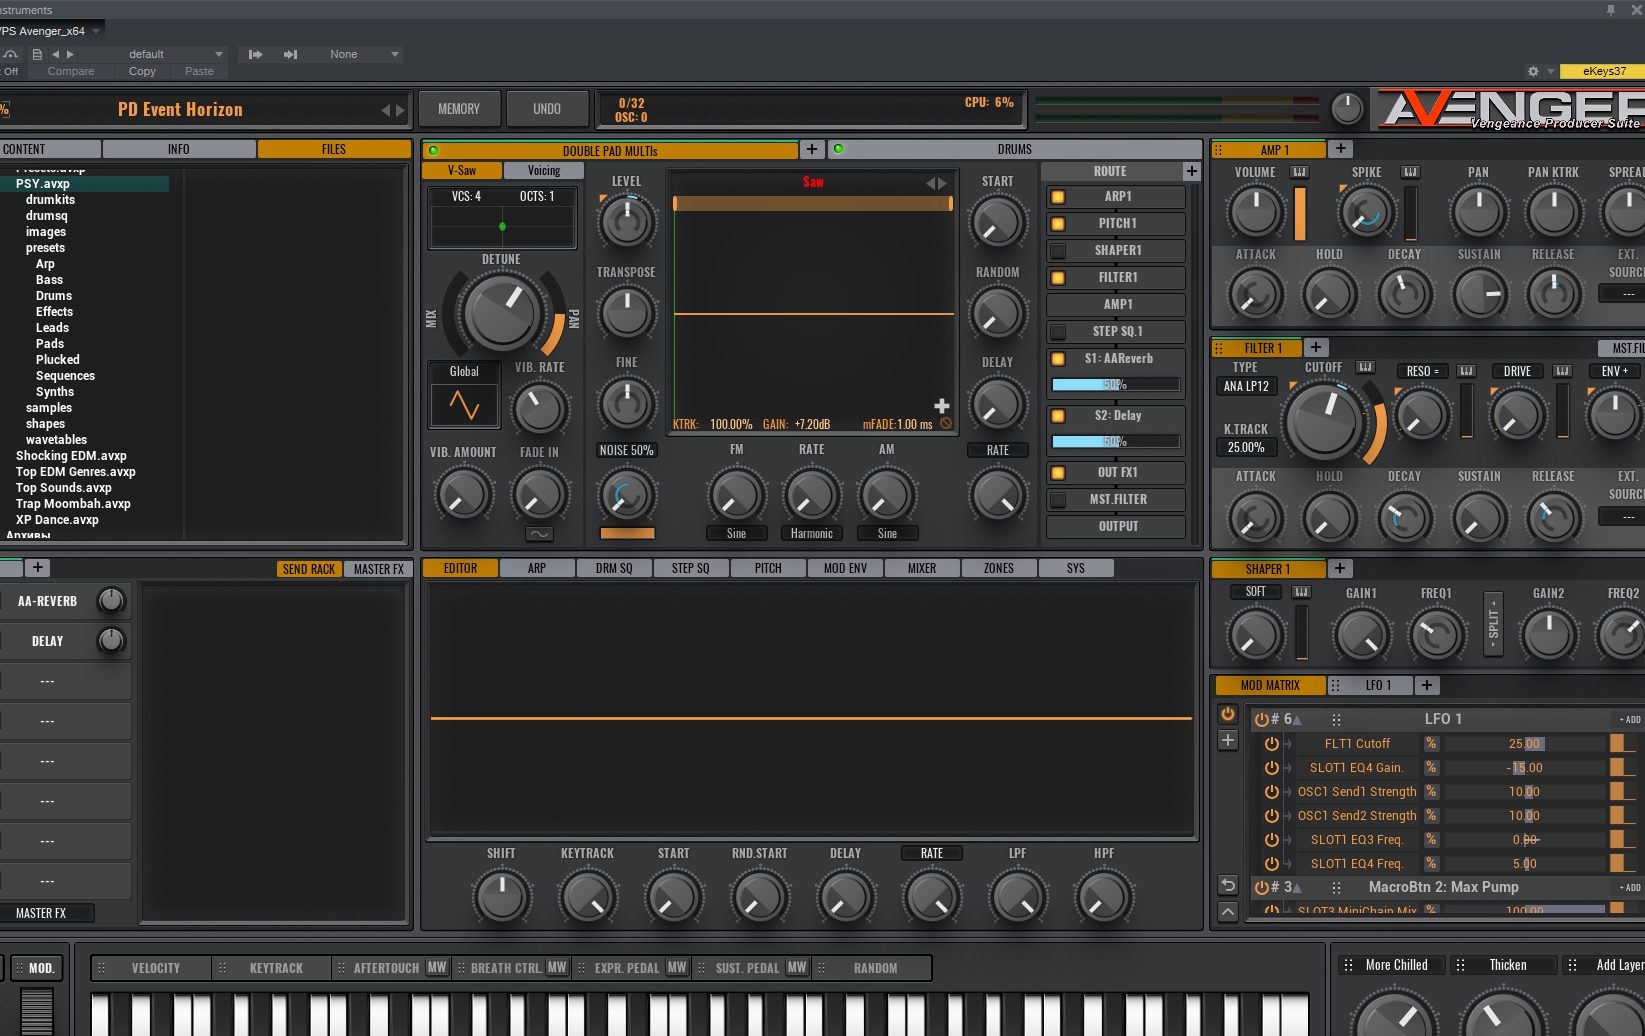1645x1036 pixels.
Task: Select the next waveform arrow beside Saw
Action: coord(942,183)
